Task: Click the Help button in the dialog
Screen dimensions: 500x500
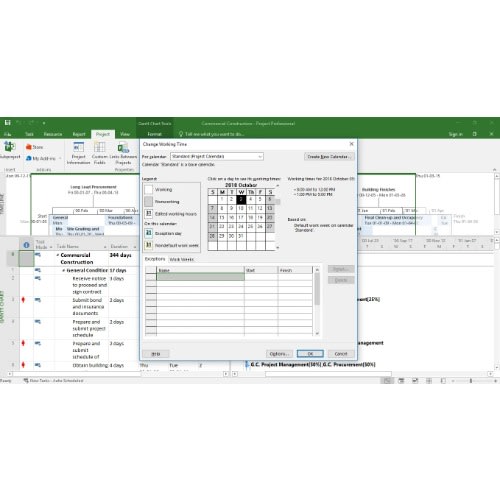Action: (x=156, y=354)
